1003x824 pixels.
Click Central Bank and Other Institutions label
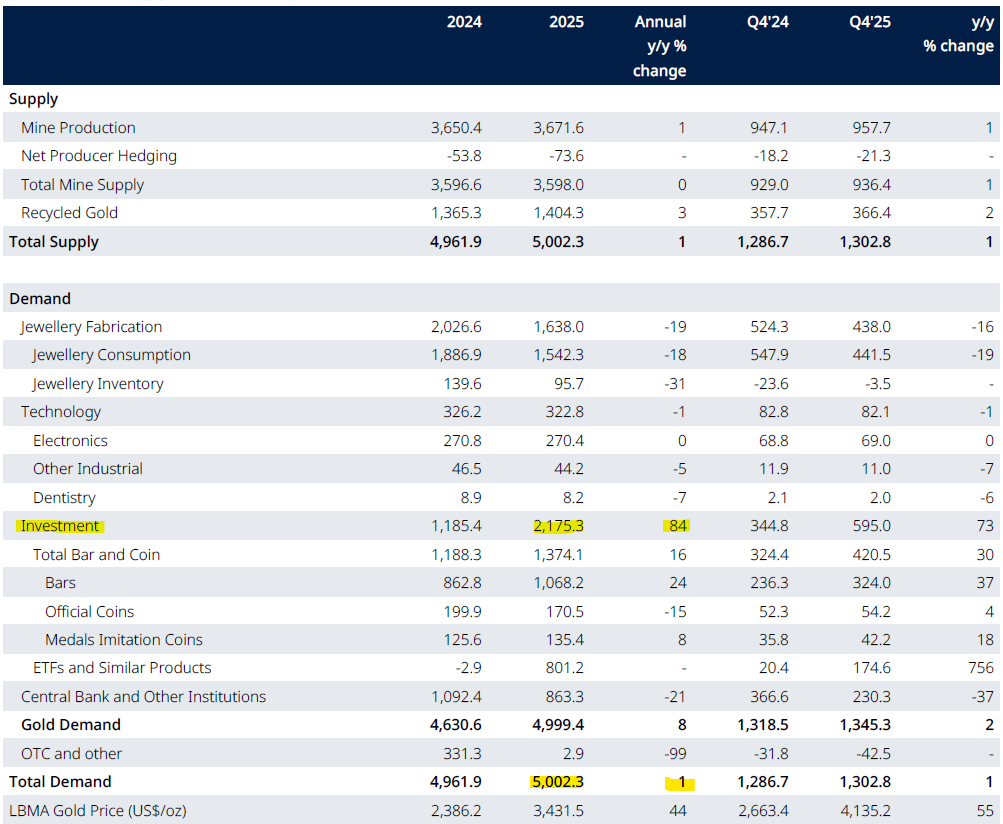143,697
